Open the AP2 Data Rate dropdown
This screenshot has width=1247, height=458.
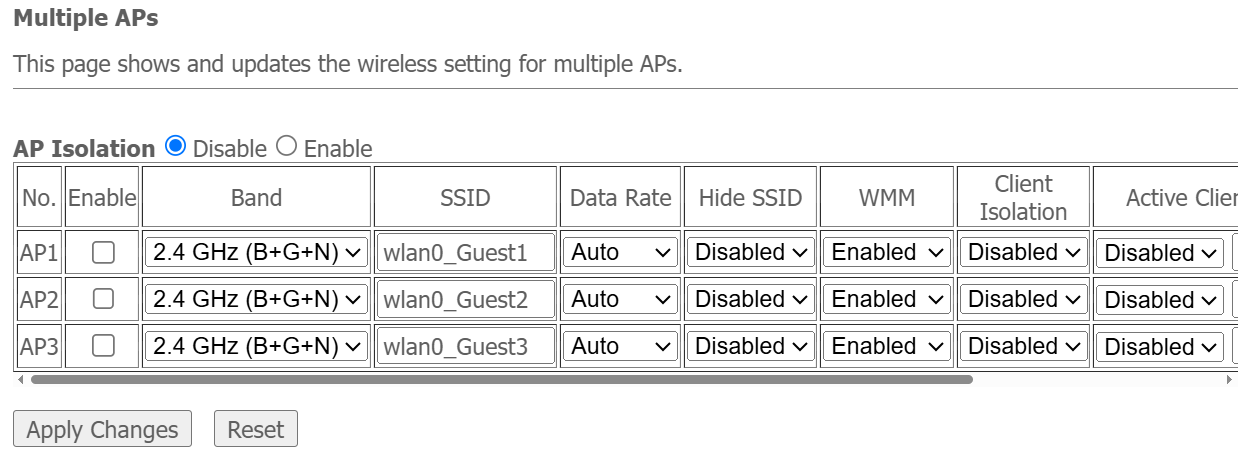tap(620, 299)
